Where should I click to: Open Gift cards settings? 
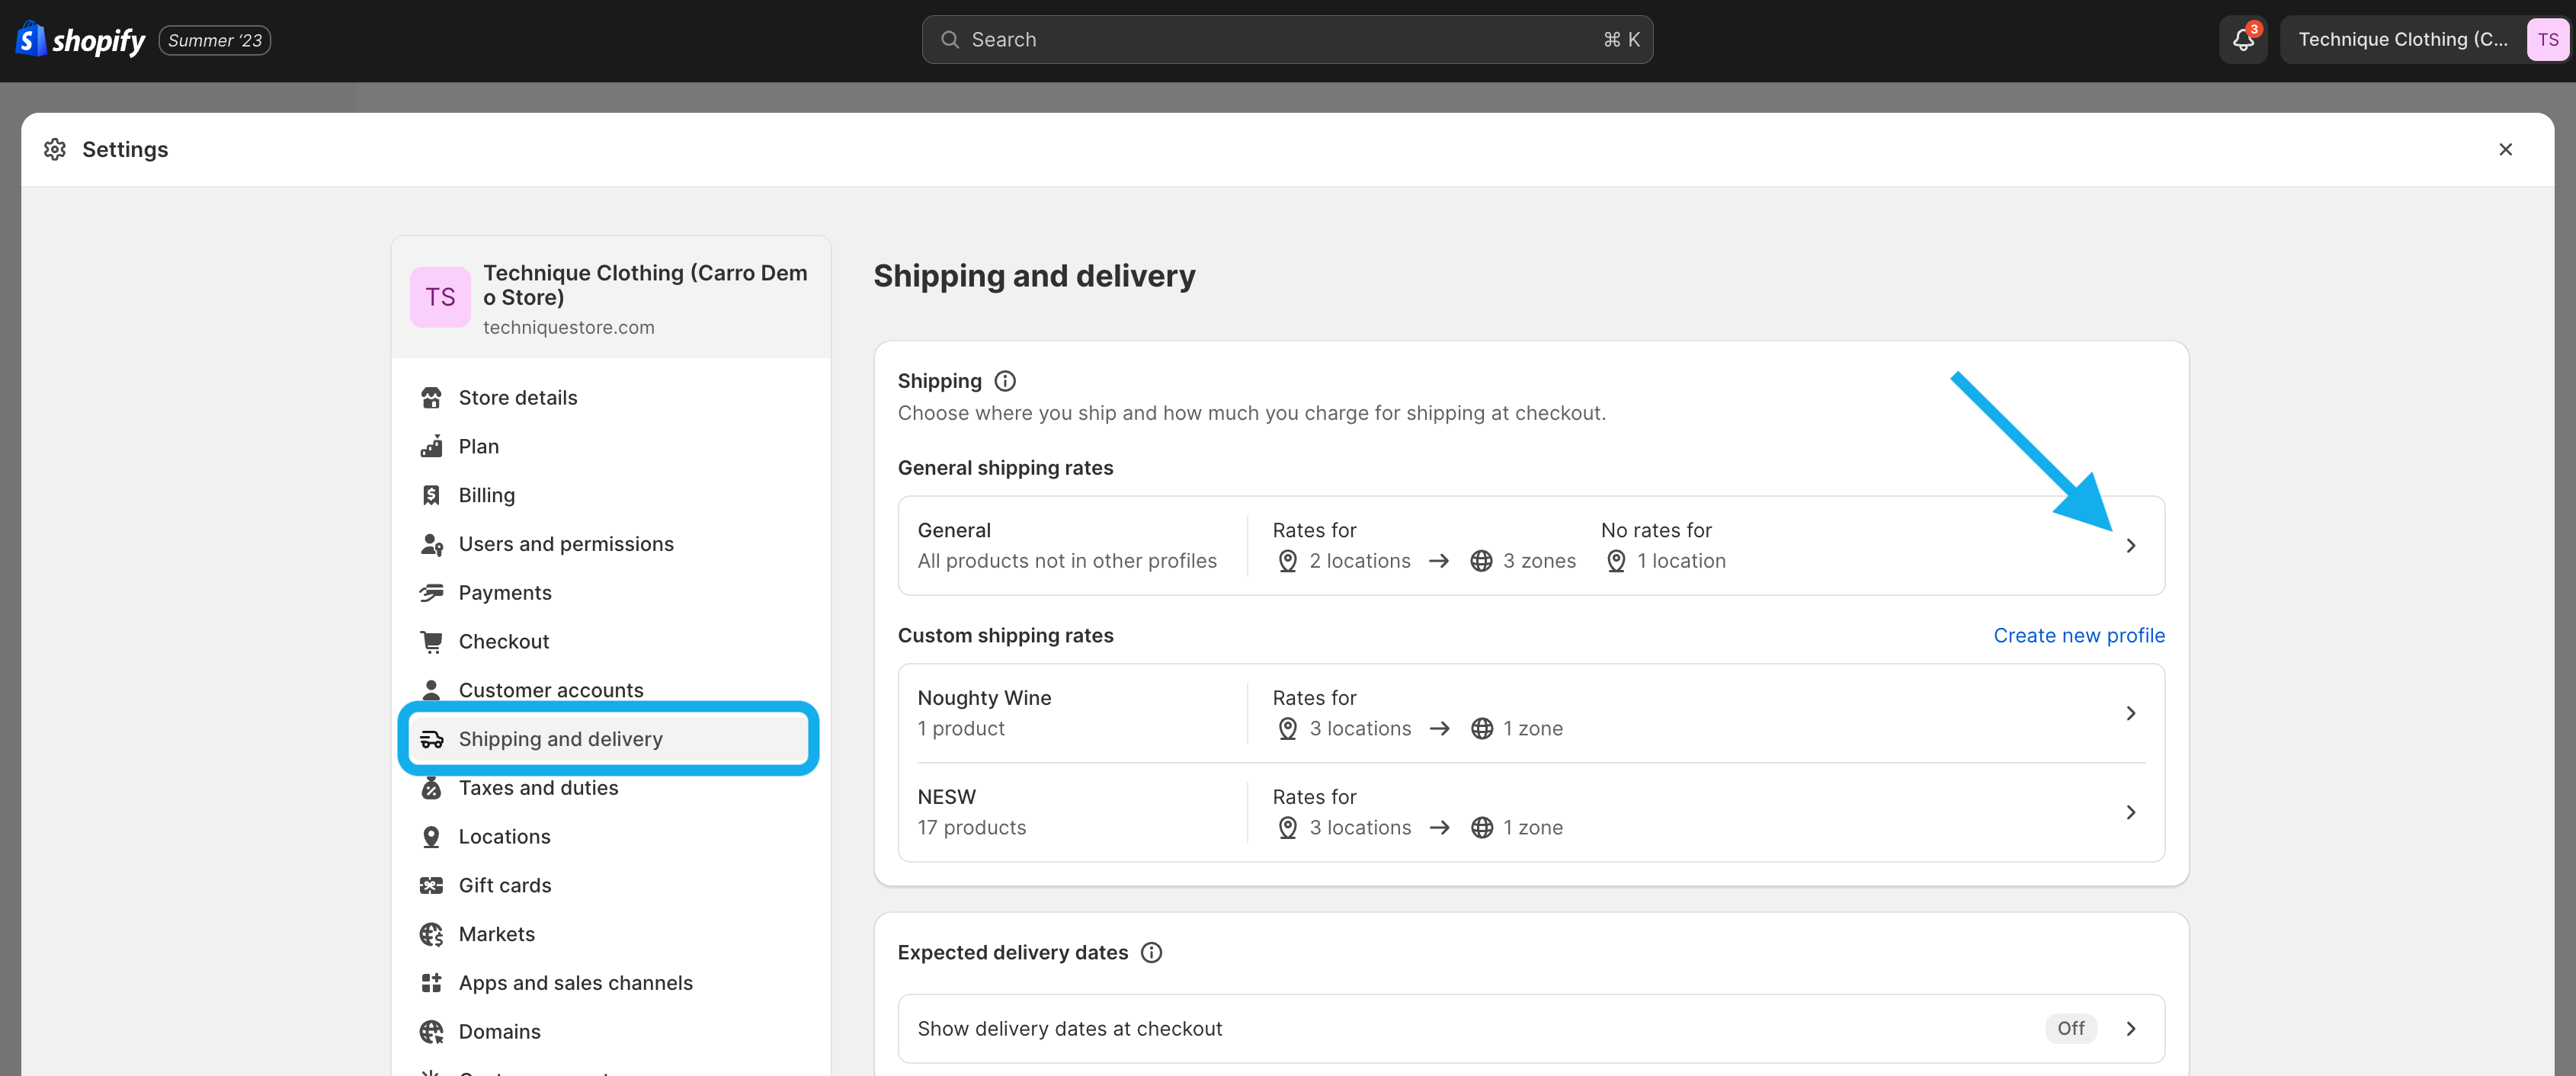click(504, 885)
